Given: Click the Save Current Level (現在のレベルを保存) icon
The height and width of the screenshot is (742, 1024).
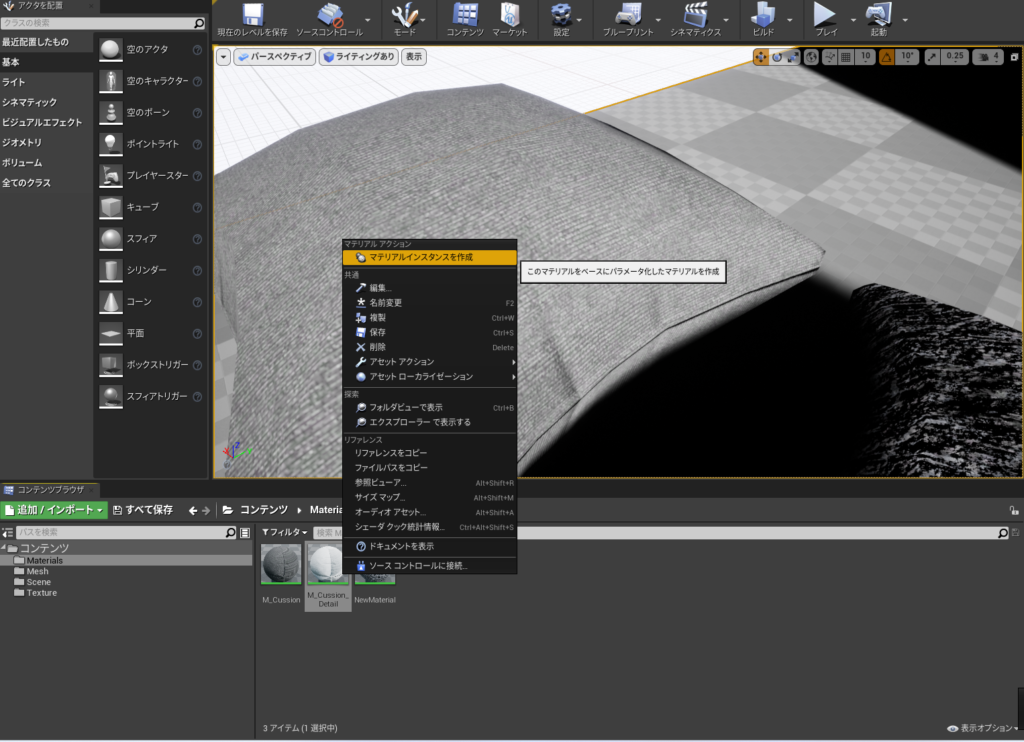Looking at the screenshot, I should click(x=253, y=14).
